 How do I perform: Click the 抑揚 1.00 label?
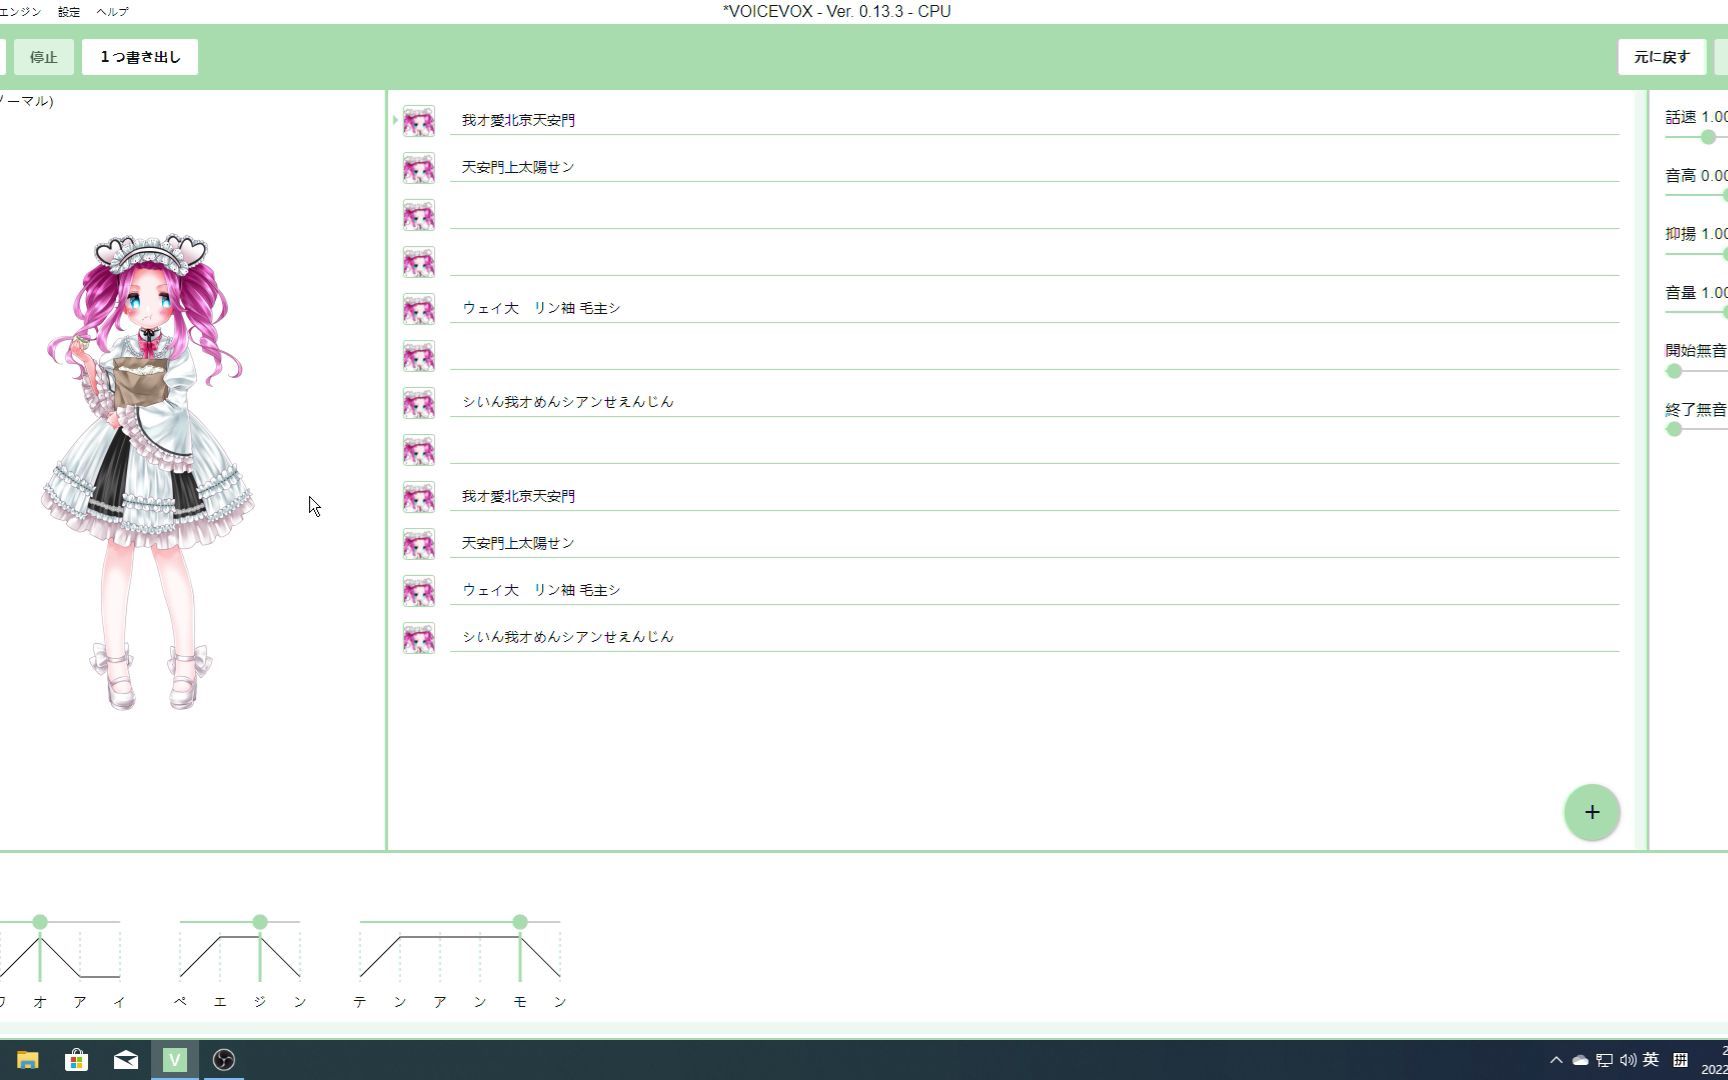1696,234
